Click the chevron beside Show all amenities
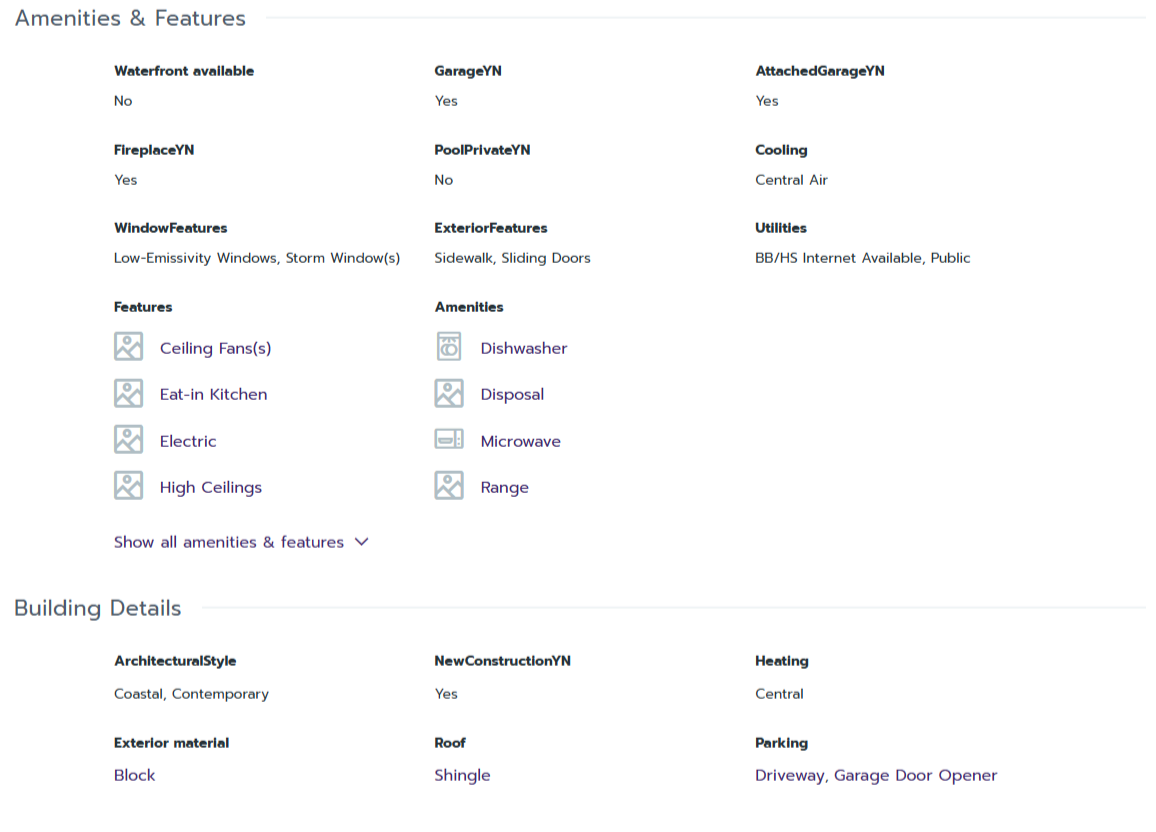Image resolution: width=1156 pixels, height=832 pixels. tap(362, 542)
